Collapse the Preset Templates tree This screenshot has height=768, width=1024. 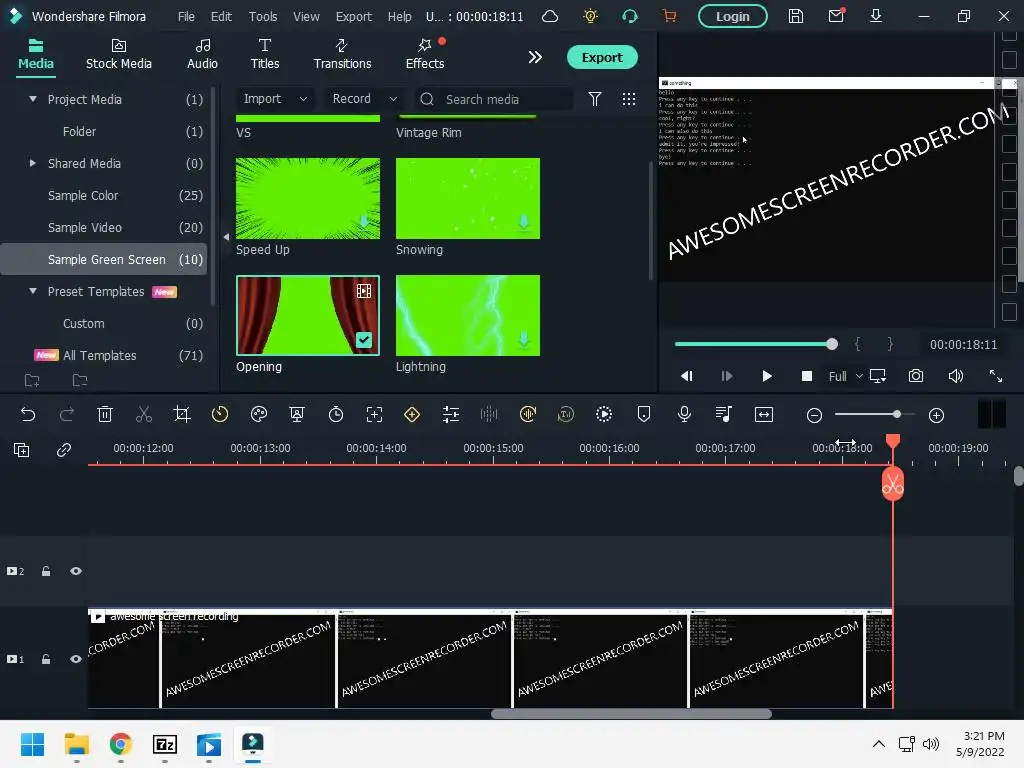[33, 291]
